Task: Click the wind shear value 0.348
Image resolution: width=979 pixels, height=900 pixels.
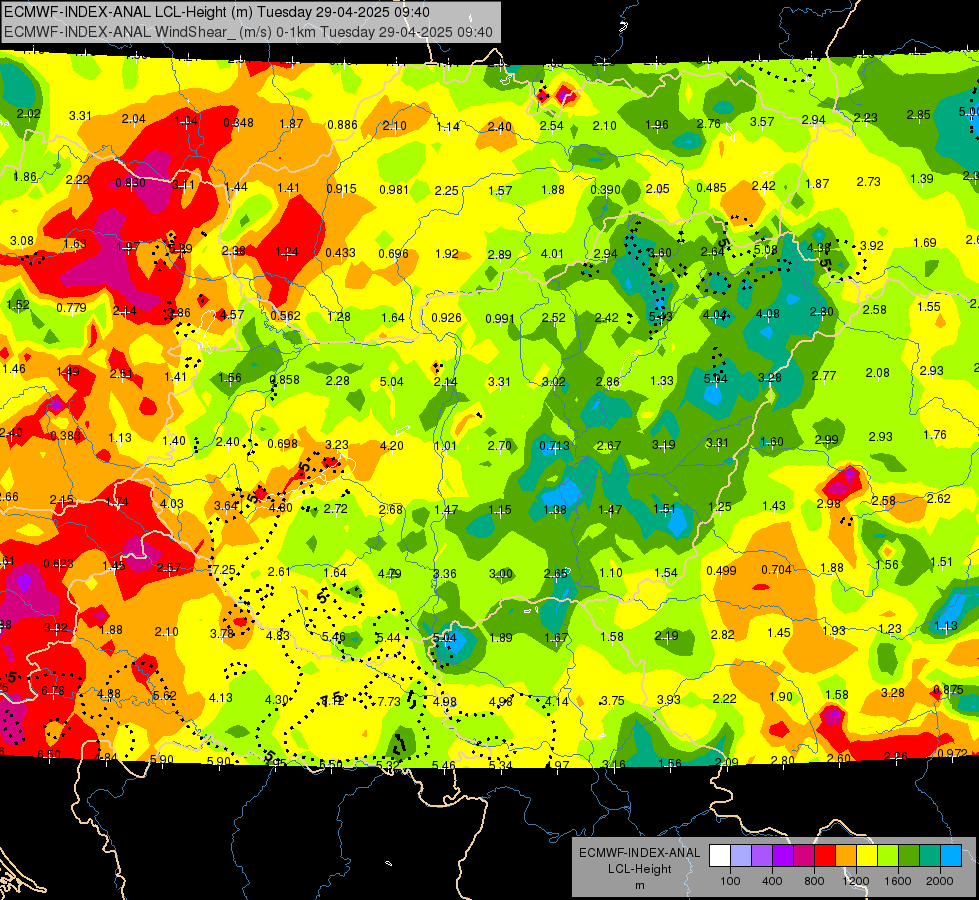Action: [x=239, y=123]
